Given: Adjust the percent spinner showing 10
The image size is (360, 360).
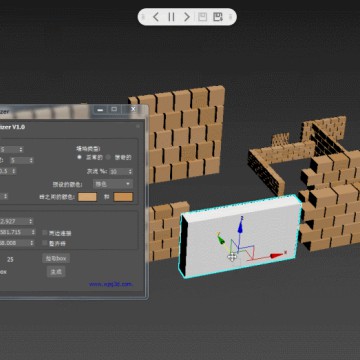Looking at the screenshot, I should (x=130, y=172).
